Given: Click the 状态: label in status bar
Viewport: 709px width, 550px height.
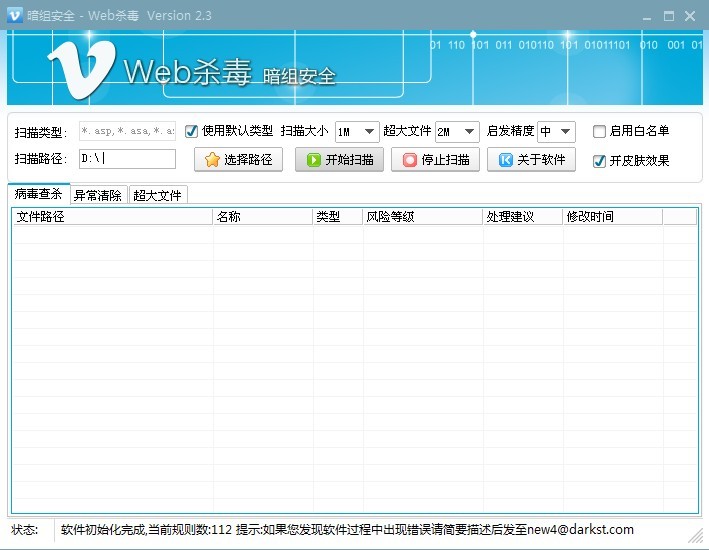Looking at the screenshot, I should point(25,530).
